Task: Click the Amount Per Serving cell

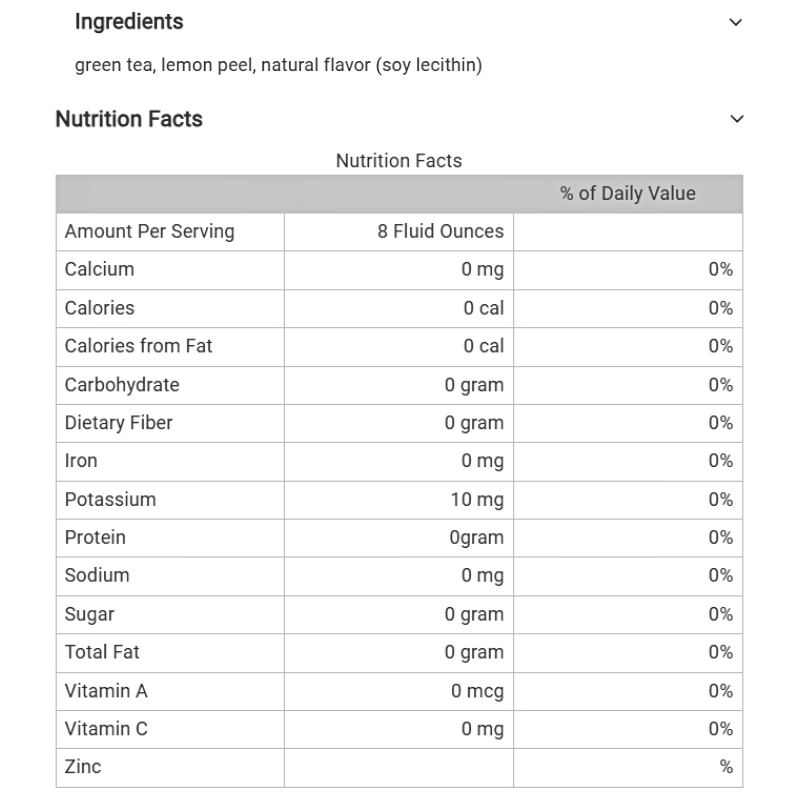Action: click(x=149, y=232)
